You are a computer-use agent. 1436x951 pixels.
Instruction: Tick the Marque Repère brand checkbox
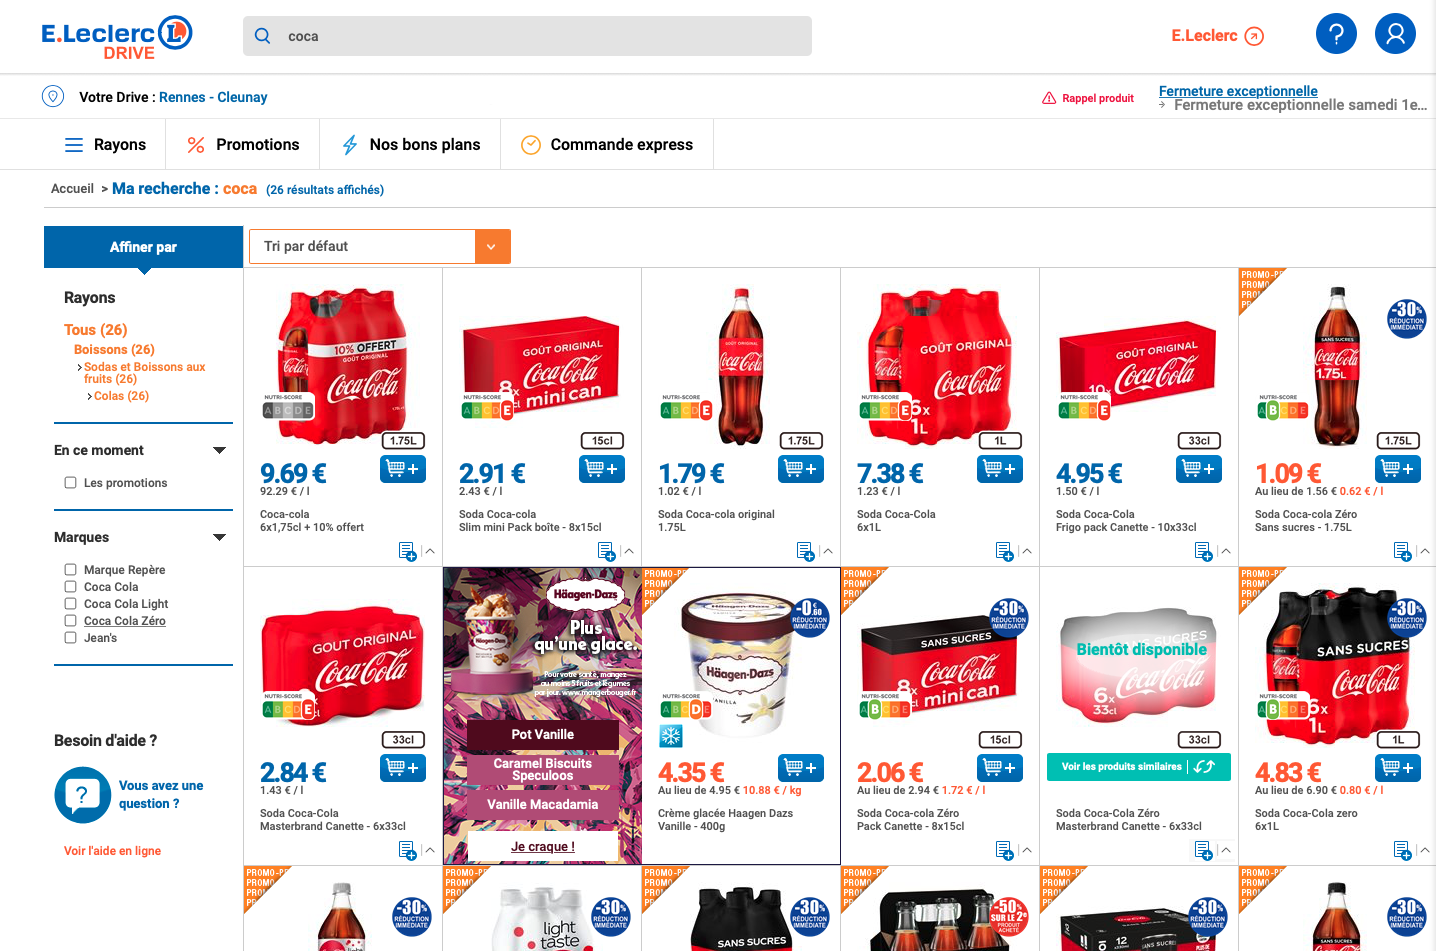(x=70, y=570)
